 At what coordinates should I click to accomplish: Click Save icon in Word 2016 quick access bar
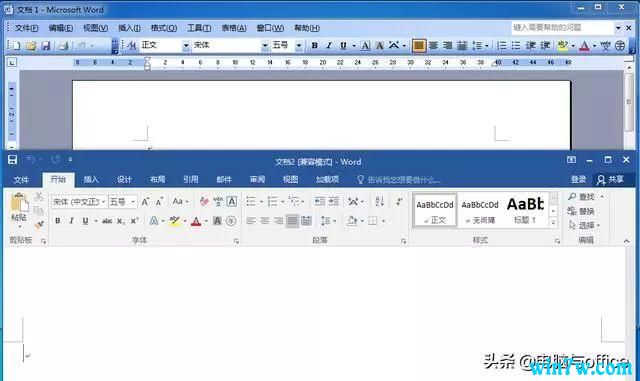click(12, 160)
